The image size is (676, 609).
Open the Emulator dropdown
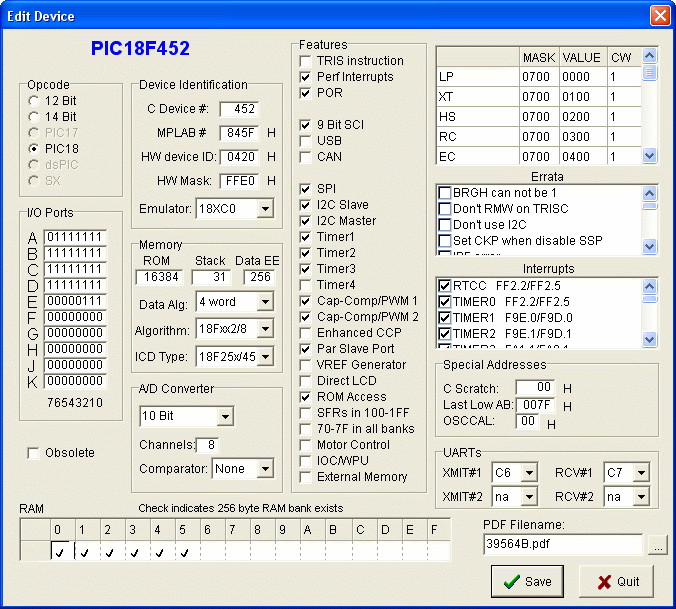point(264,208)
